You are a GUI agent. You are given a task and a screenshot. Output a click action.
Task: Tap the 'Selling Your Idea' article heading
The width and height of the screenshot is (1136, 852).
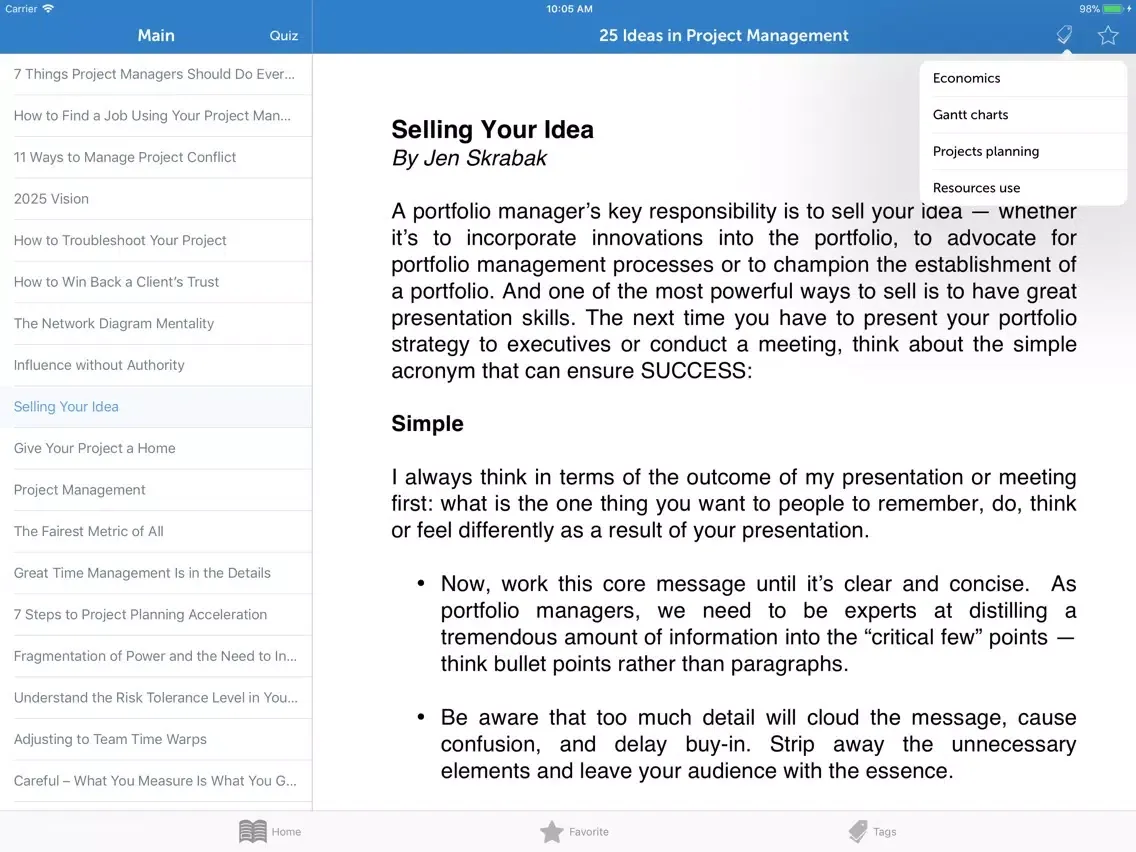tap(493, 130)
